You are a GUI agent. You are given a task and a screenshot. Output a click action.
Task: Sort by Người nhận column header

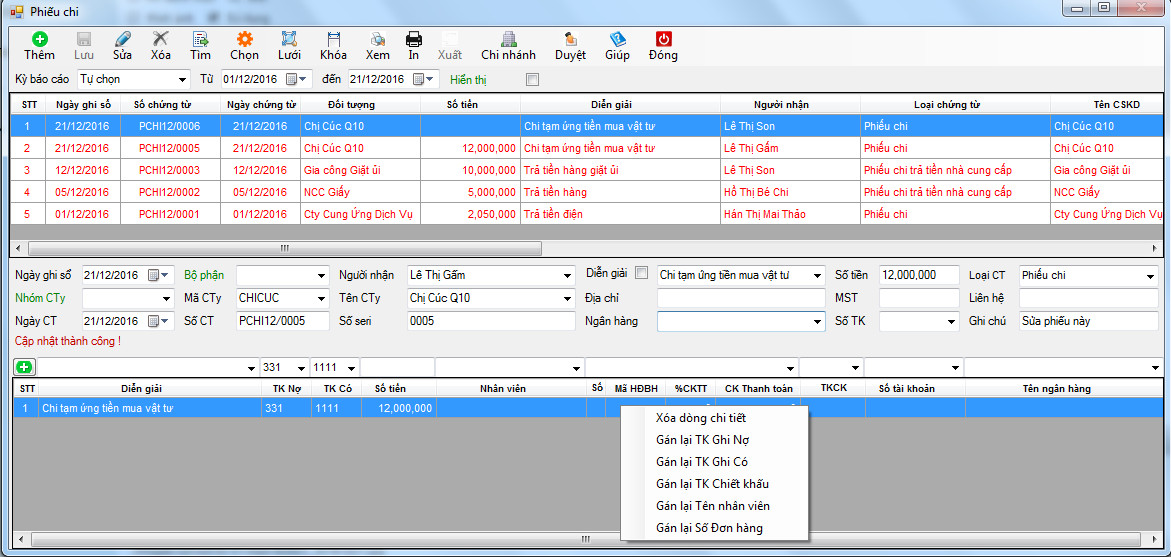(790, 105)
